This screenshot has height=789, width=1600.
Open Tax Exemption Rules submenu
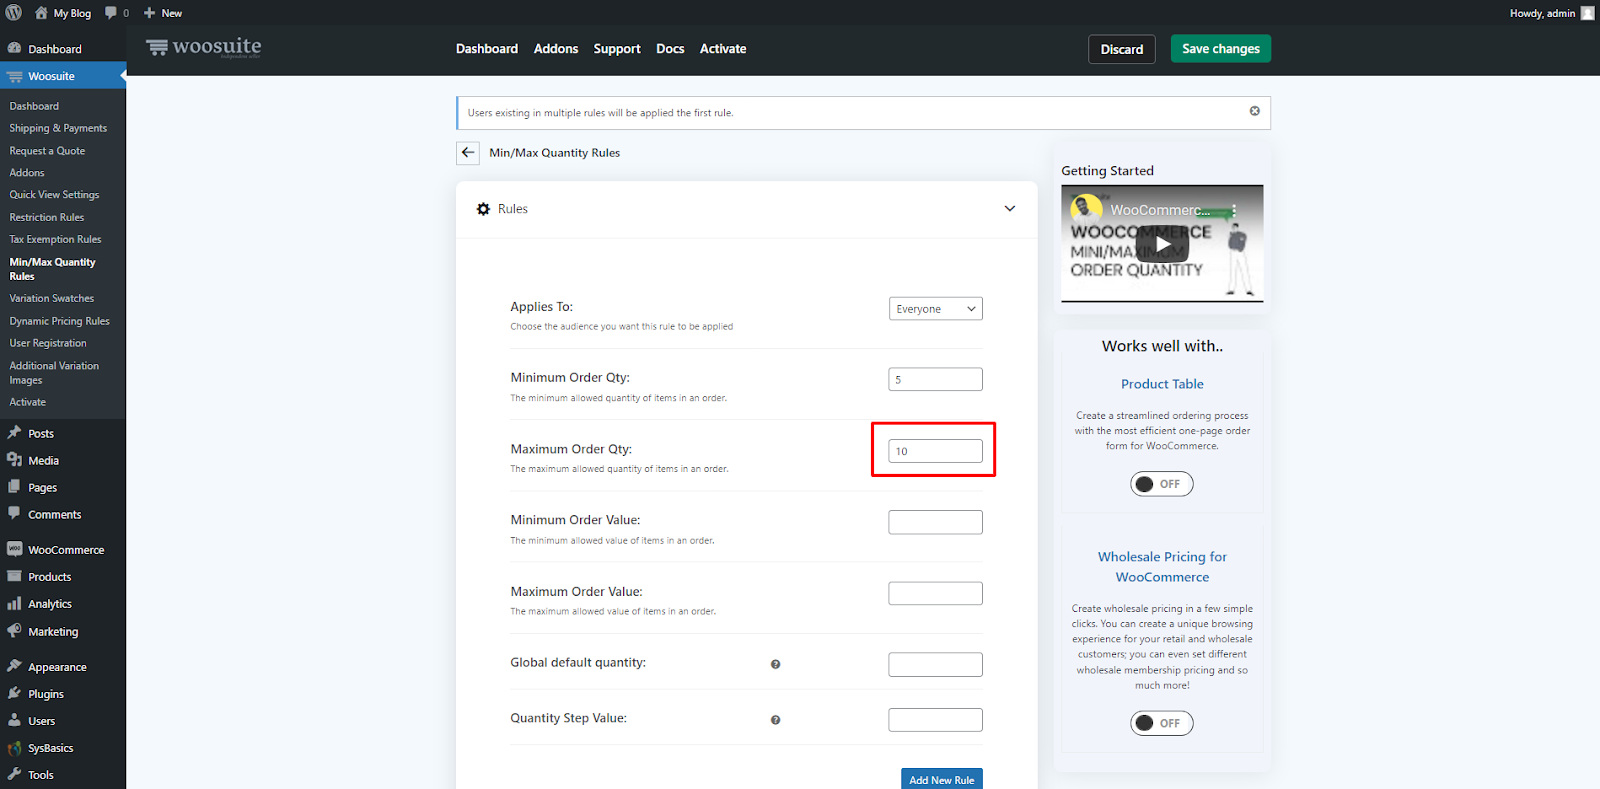click(55, 240)
